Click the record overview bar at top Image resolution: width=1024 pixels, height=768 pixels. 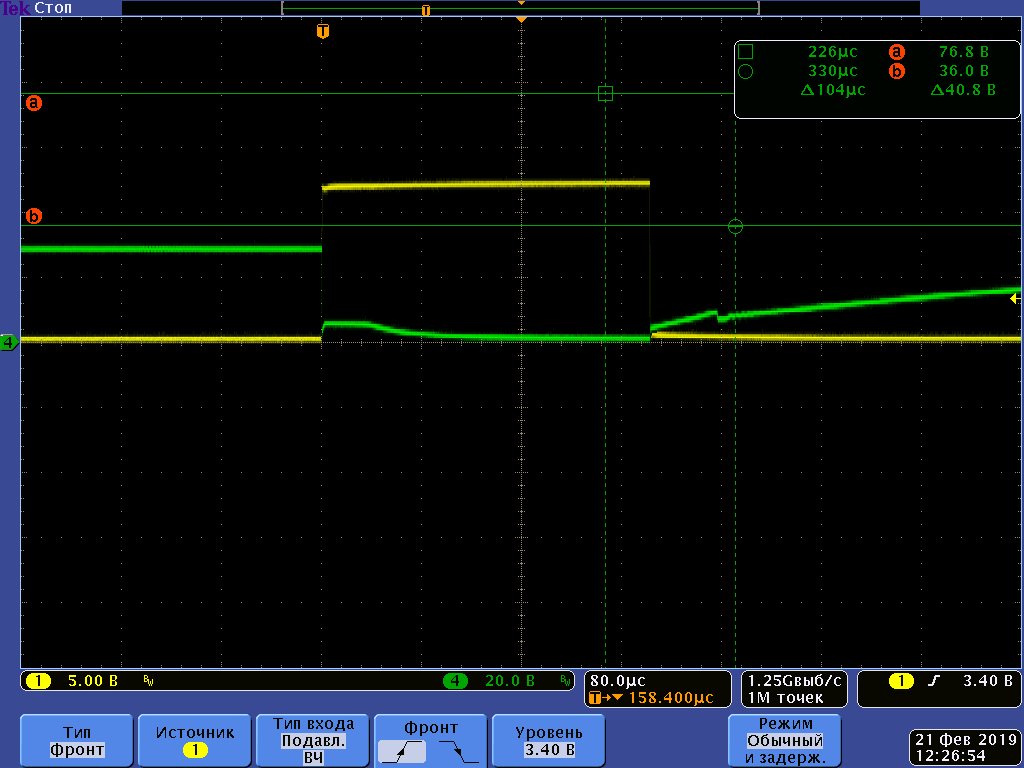point(520,8)
